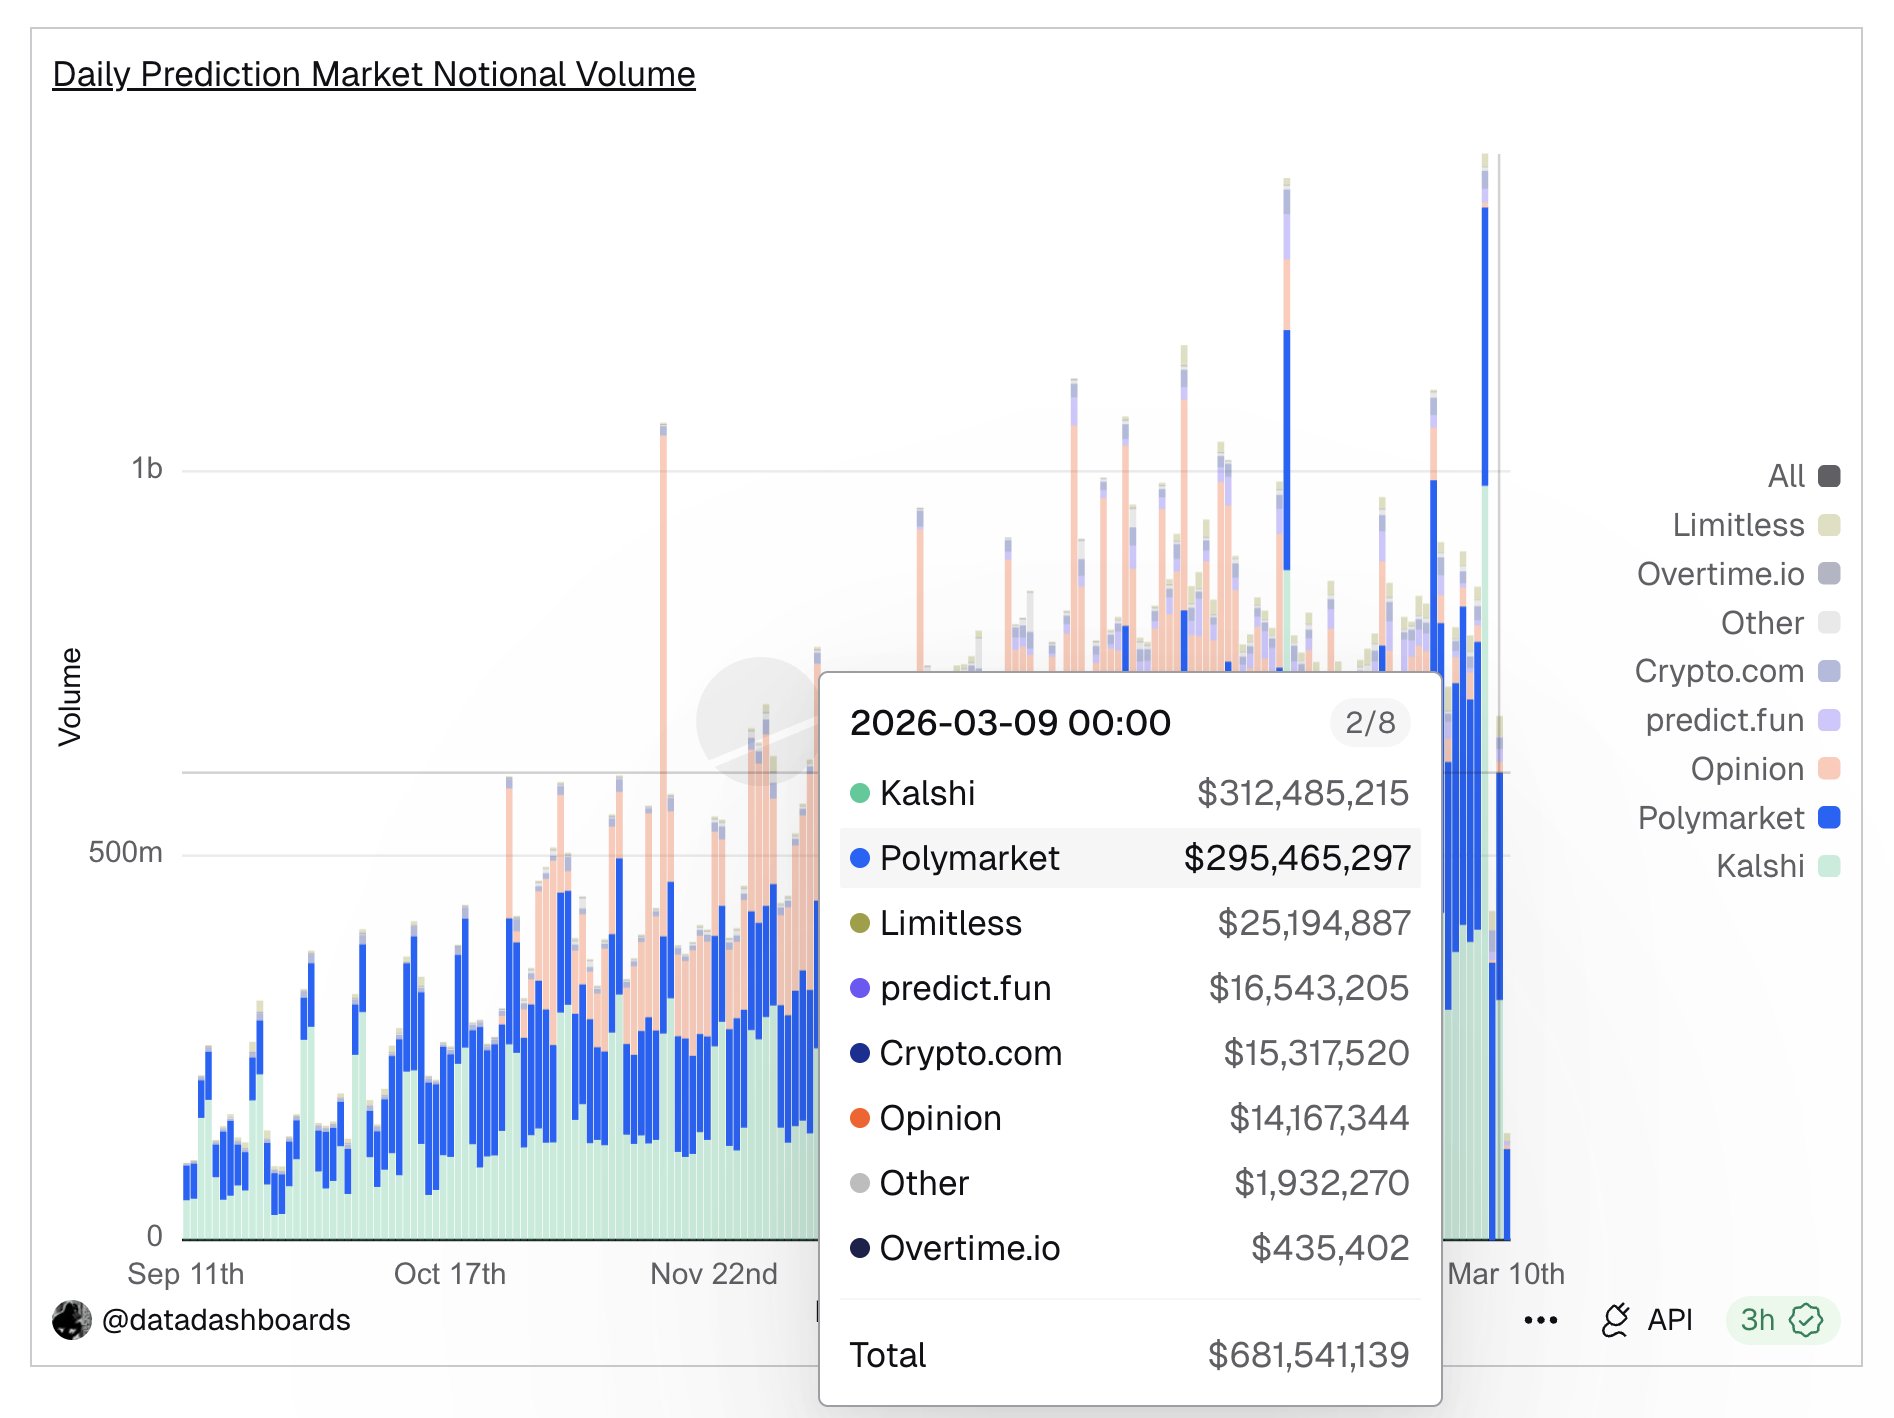Click the datadashboards profile avatar
The width and height of the screenshot is (1894, 1418).
(x=72, y=1320)
